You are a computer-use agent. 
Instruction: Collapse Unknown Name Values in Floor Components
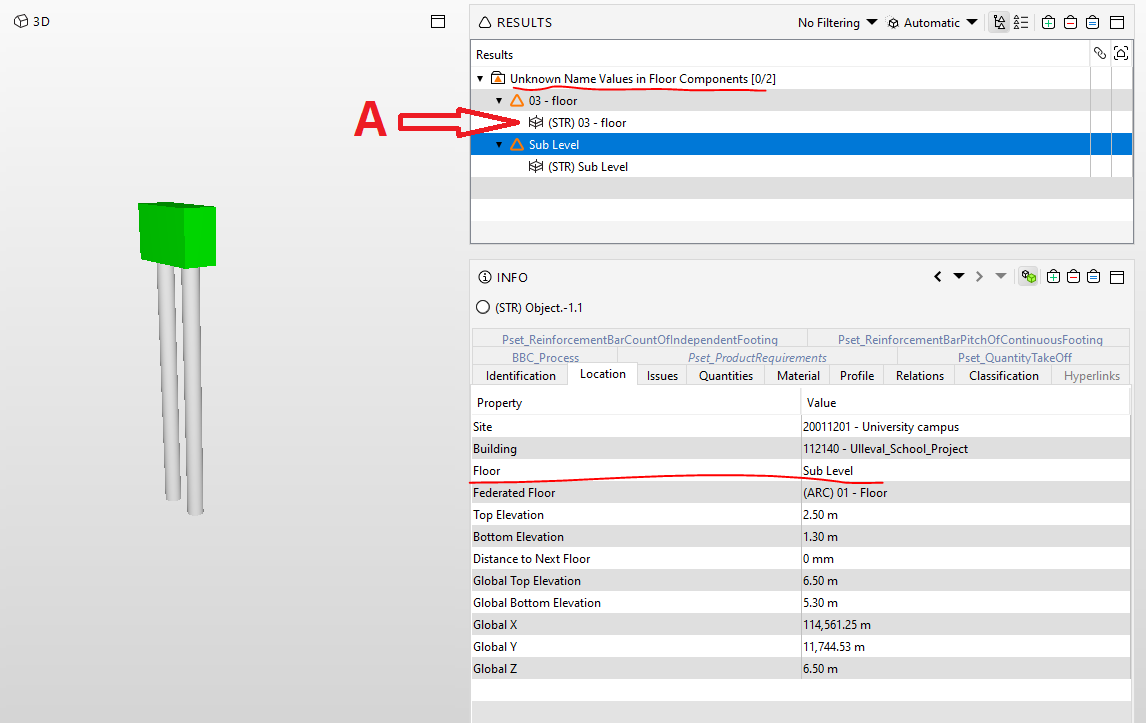tap(480, 79)
